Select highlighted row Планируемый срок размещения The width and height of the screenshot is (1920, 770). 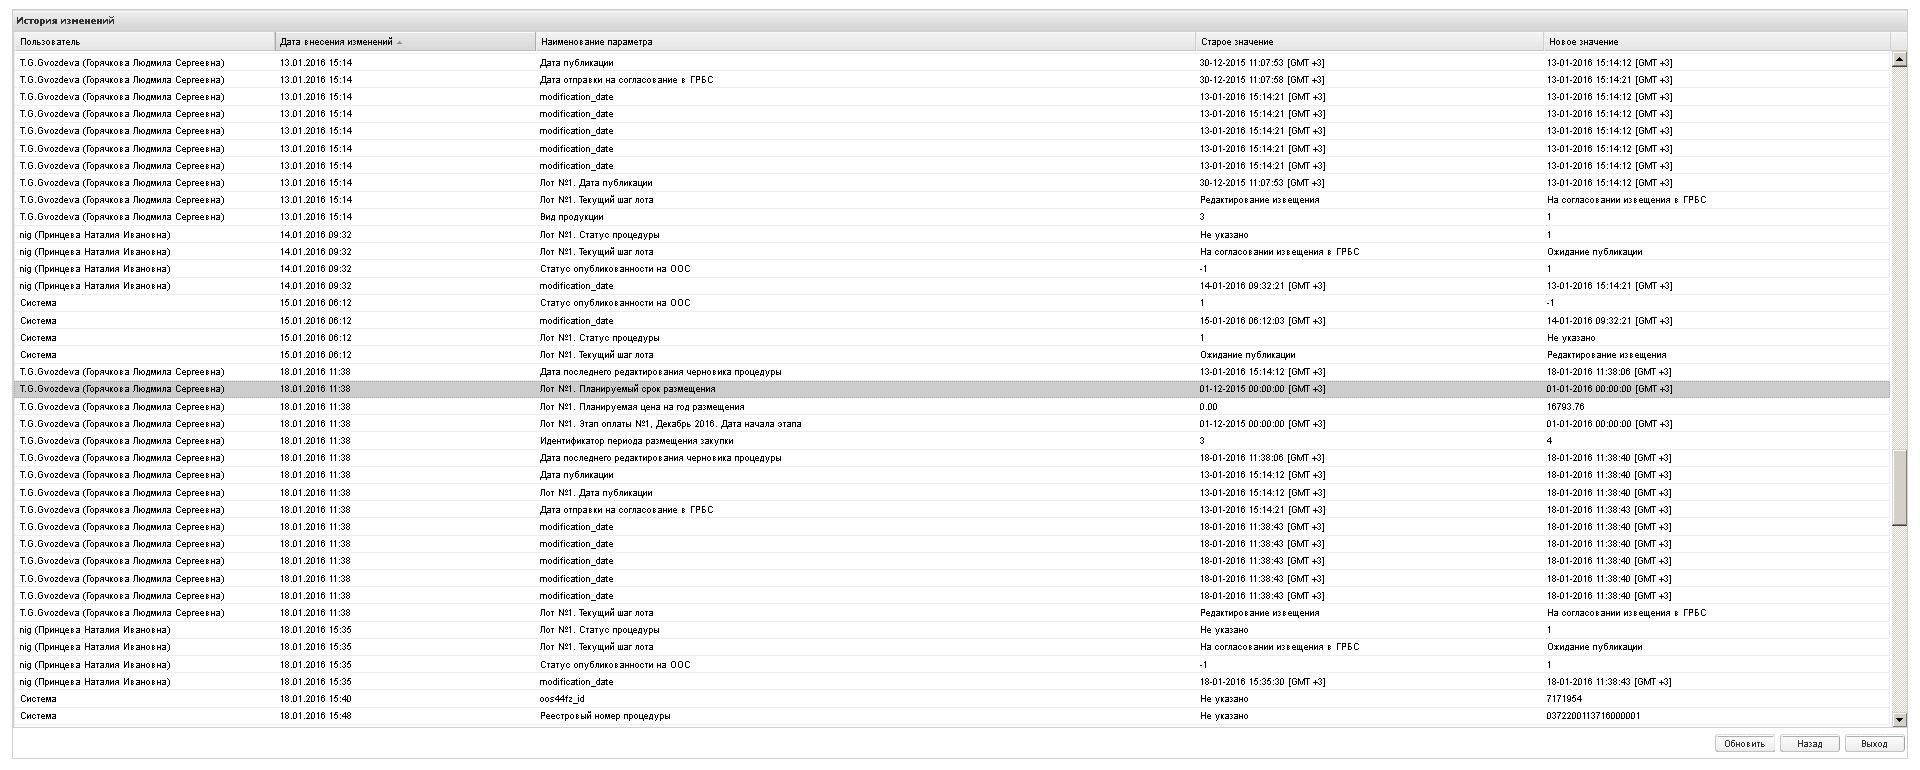[x=952, y=389]
